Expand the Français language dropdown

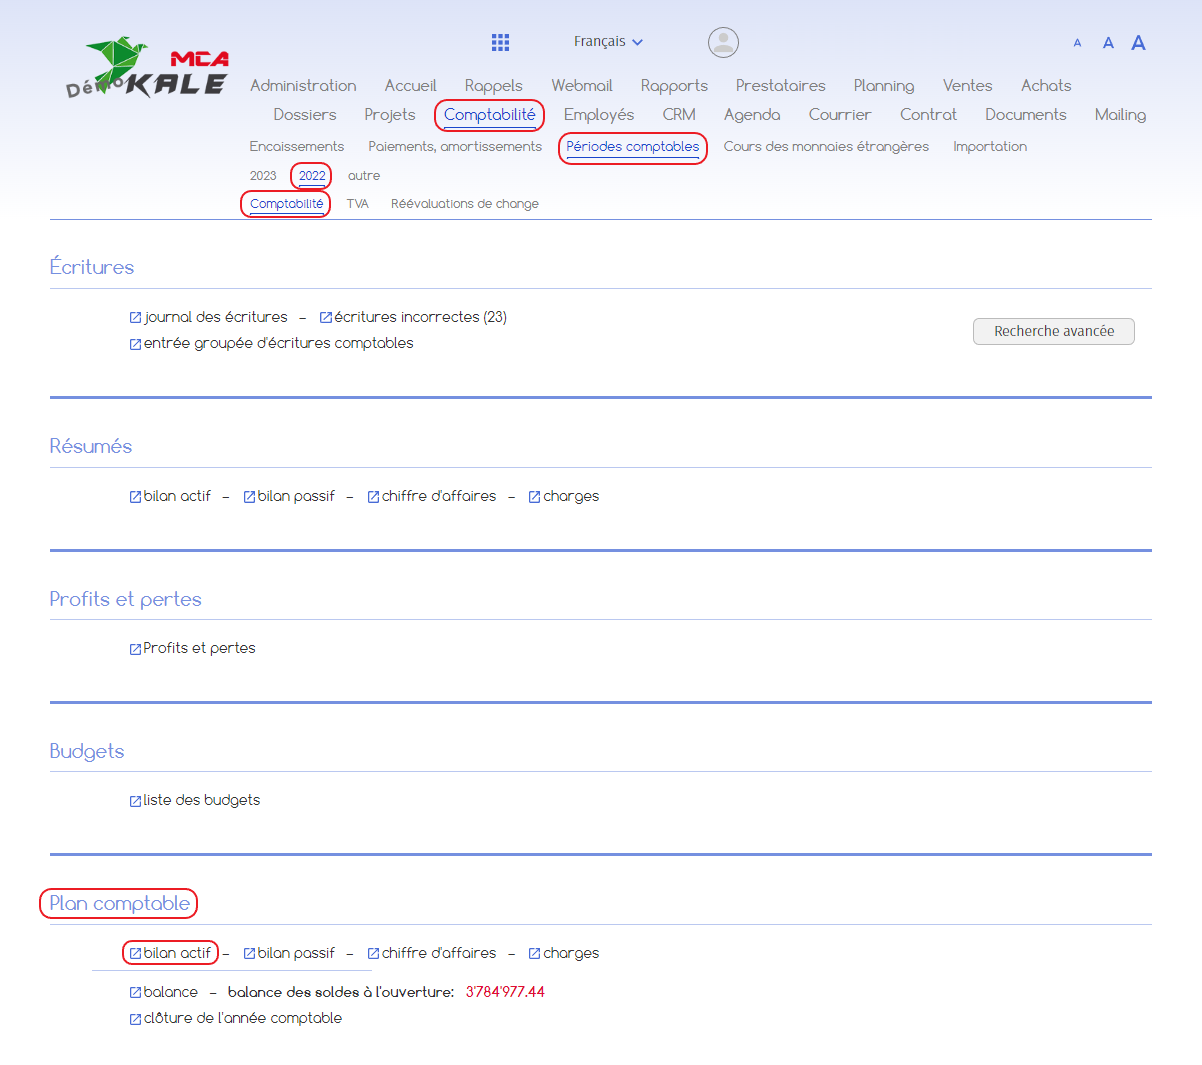[608, 42]
